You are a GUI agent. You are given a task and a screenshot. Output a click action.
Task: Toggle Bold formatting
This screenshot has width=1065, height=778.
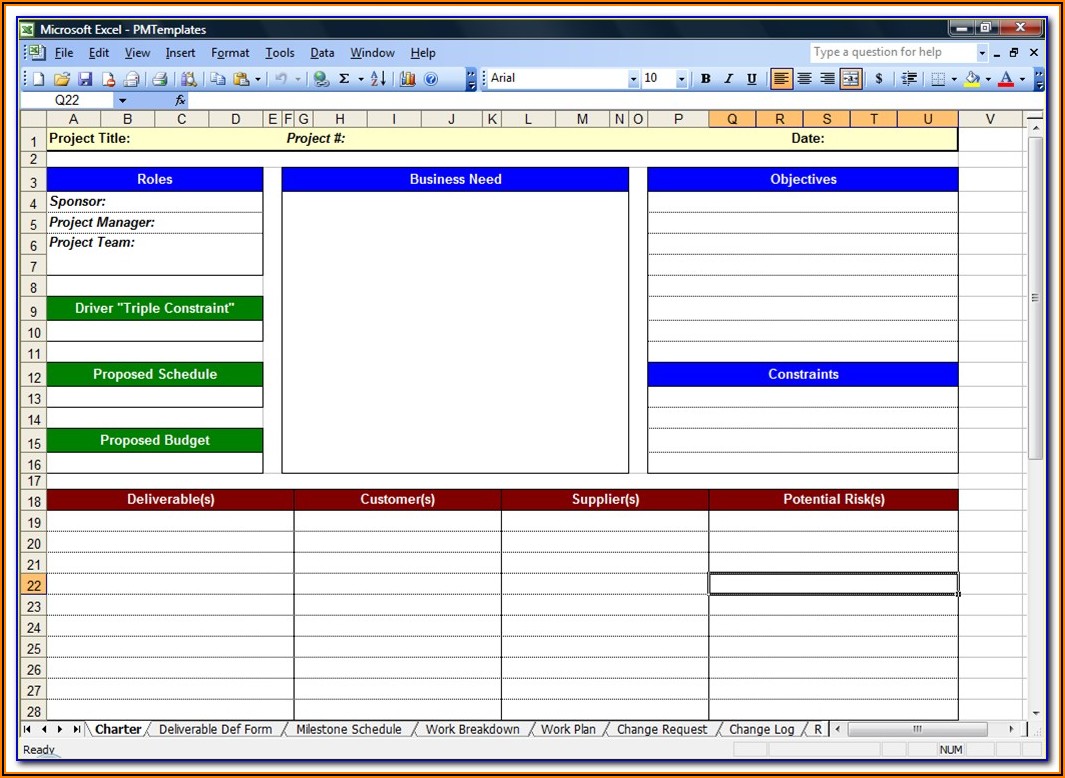coord(705,79)
